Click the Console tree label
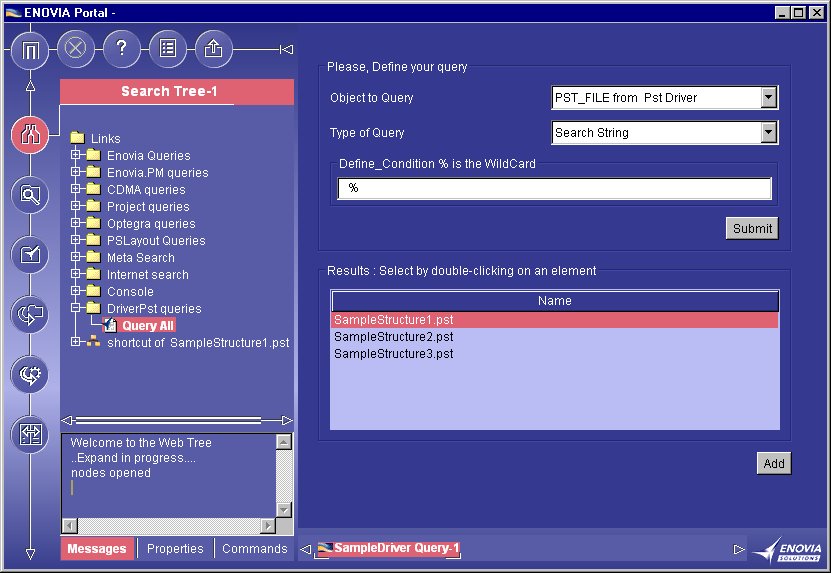Image resolution: width=831 pixels, height=573 pixels. tap(130, 292)
